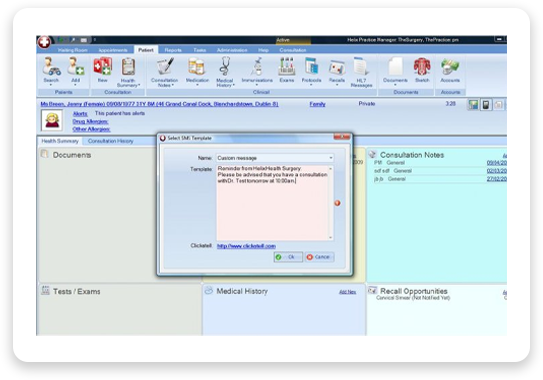Click the HL7 Messages icon
This screenshot has width=543, height=380.
tap(361, 67)
